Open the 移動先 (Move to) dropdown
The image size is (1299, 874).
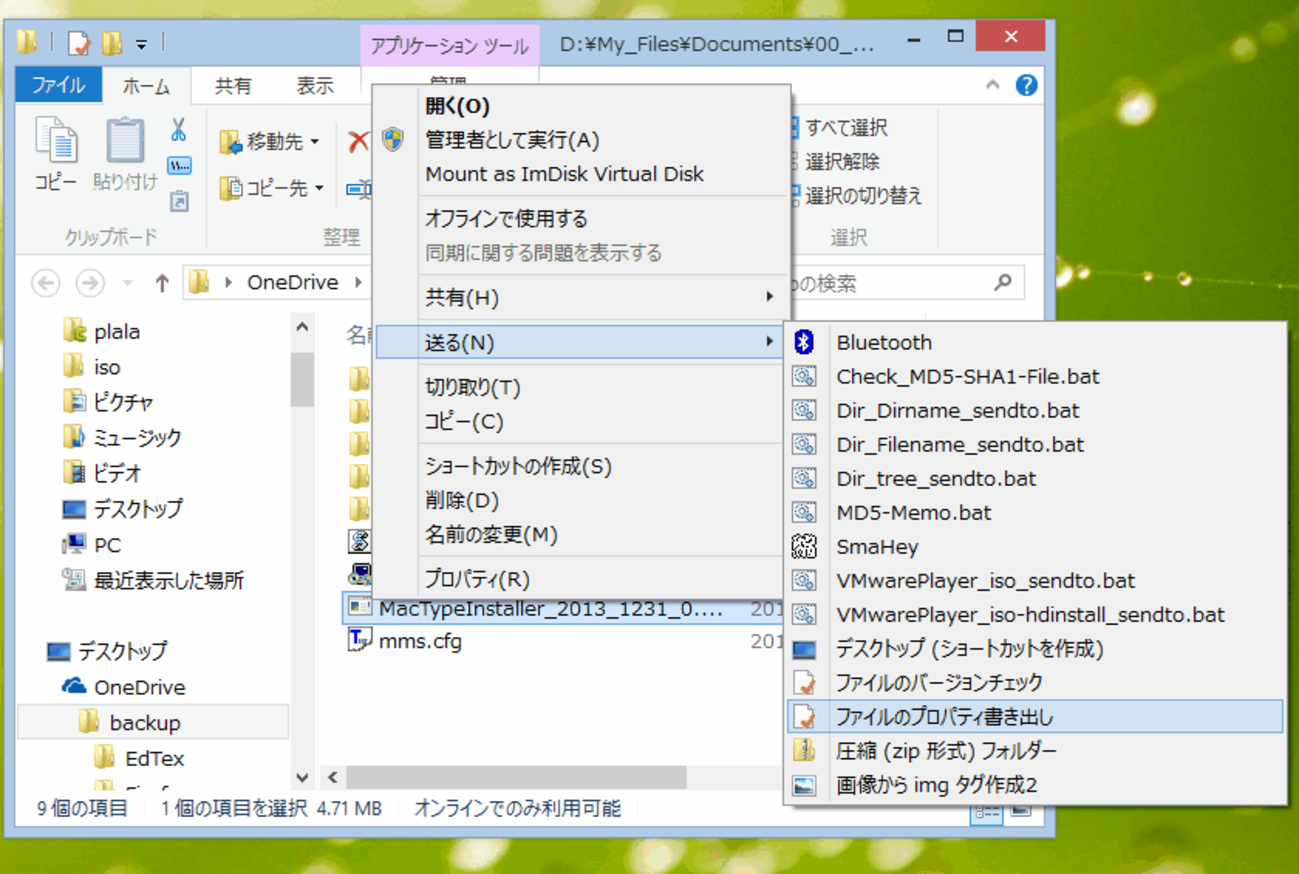tap(270, 142)
